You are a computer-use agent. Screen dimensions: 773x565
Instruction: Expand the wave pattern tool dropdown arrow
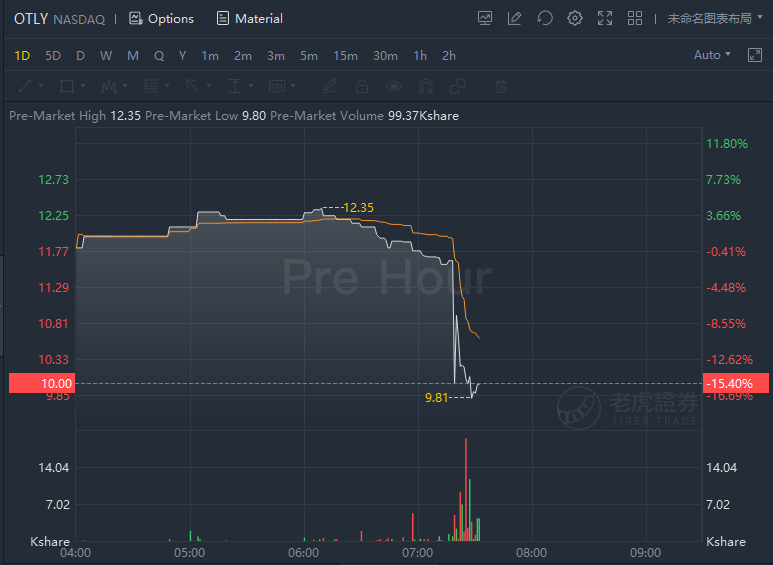pos(125,86)
